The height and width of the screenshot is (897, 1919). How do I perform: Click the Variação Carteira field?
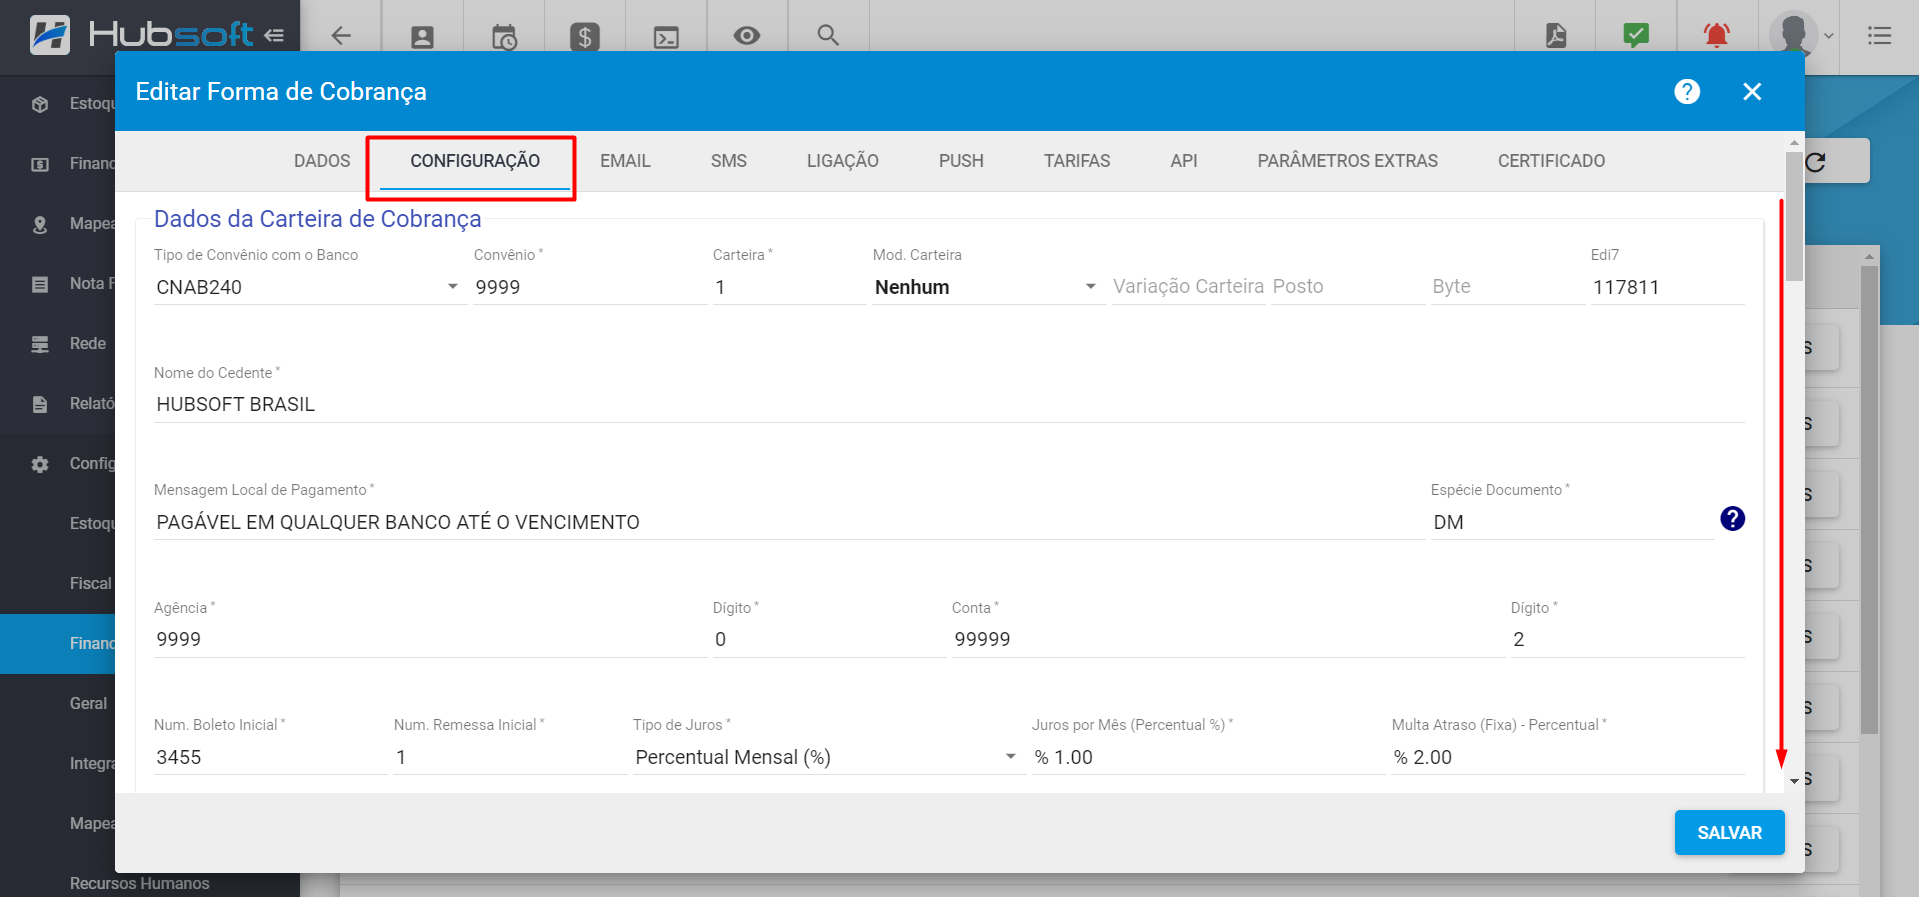click(x=1188, y=287)
